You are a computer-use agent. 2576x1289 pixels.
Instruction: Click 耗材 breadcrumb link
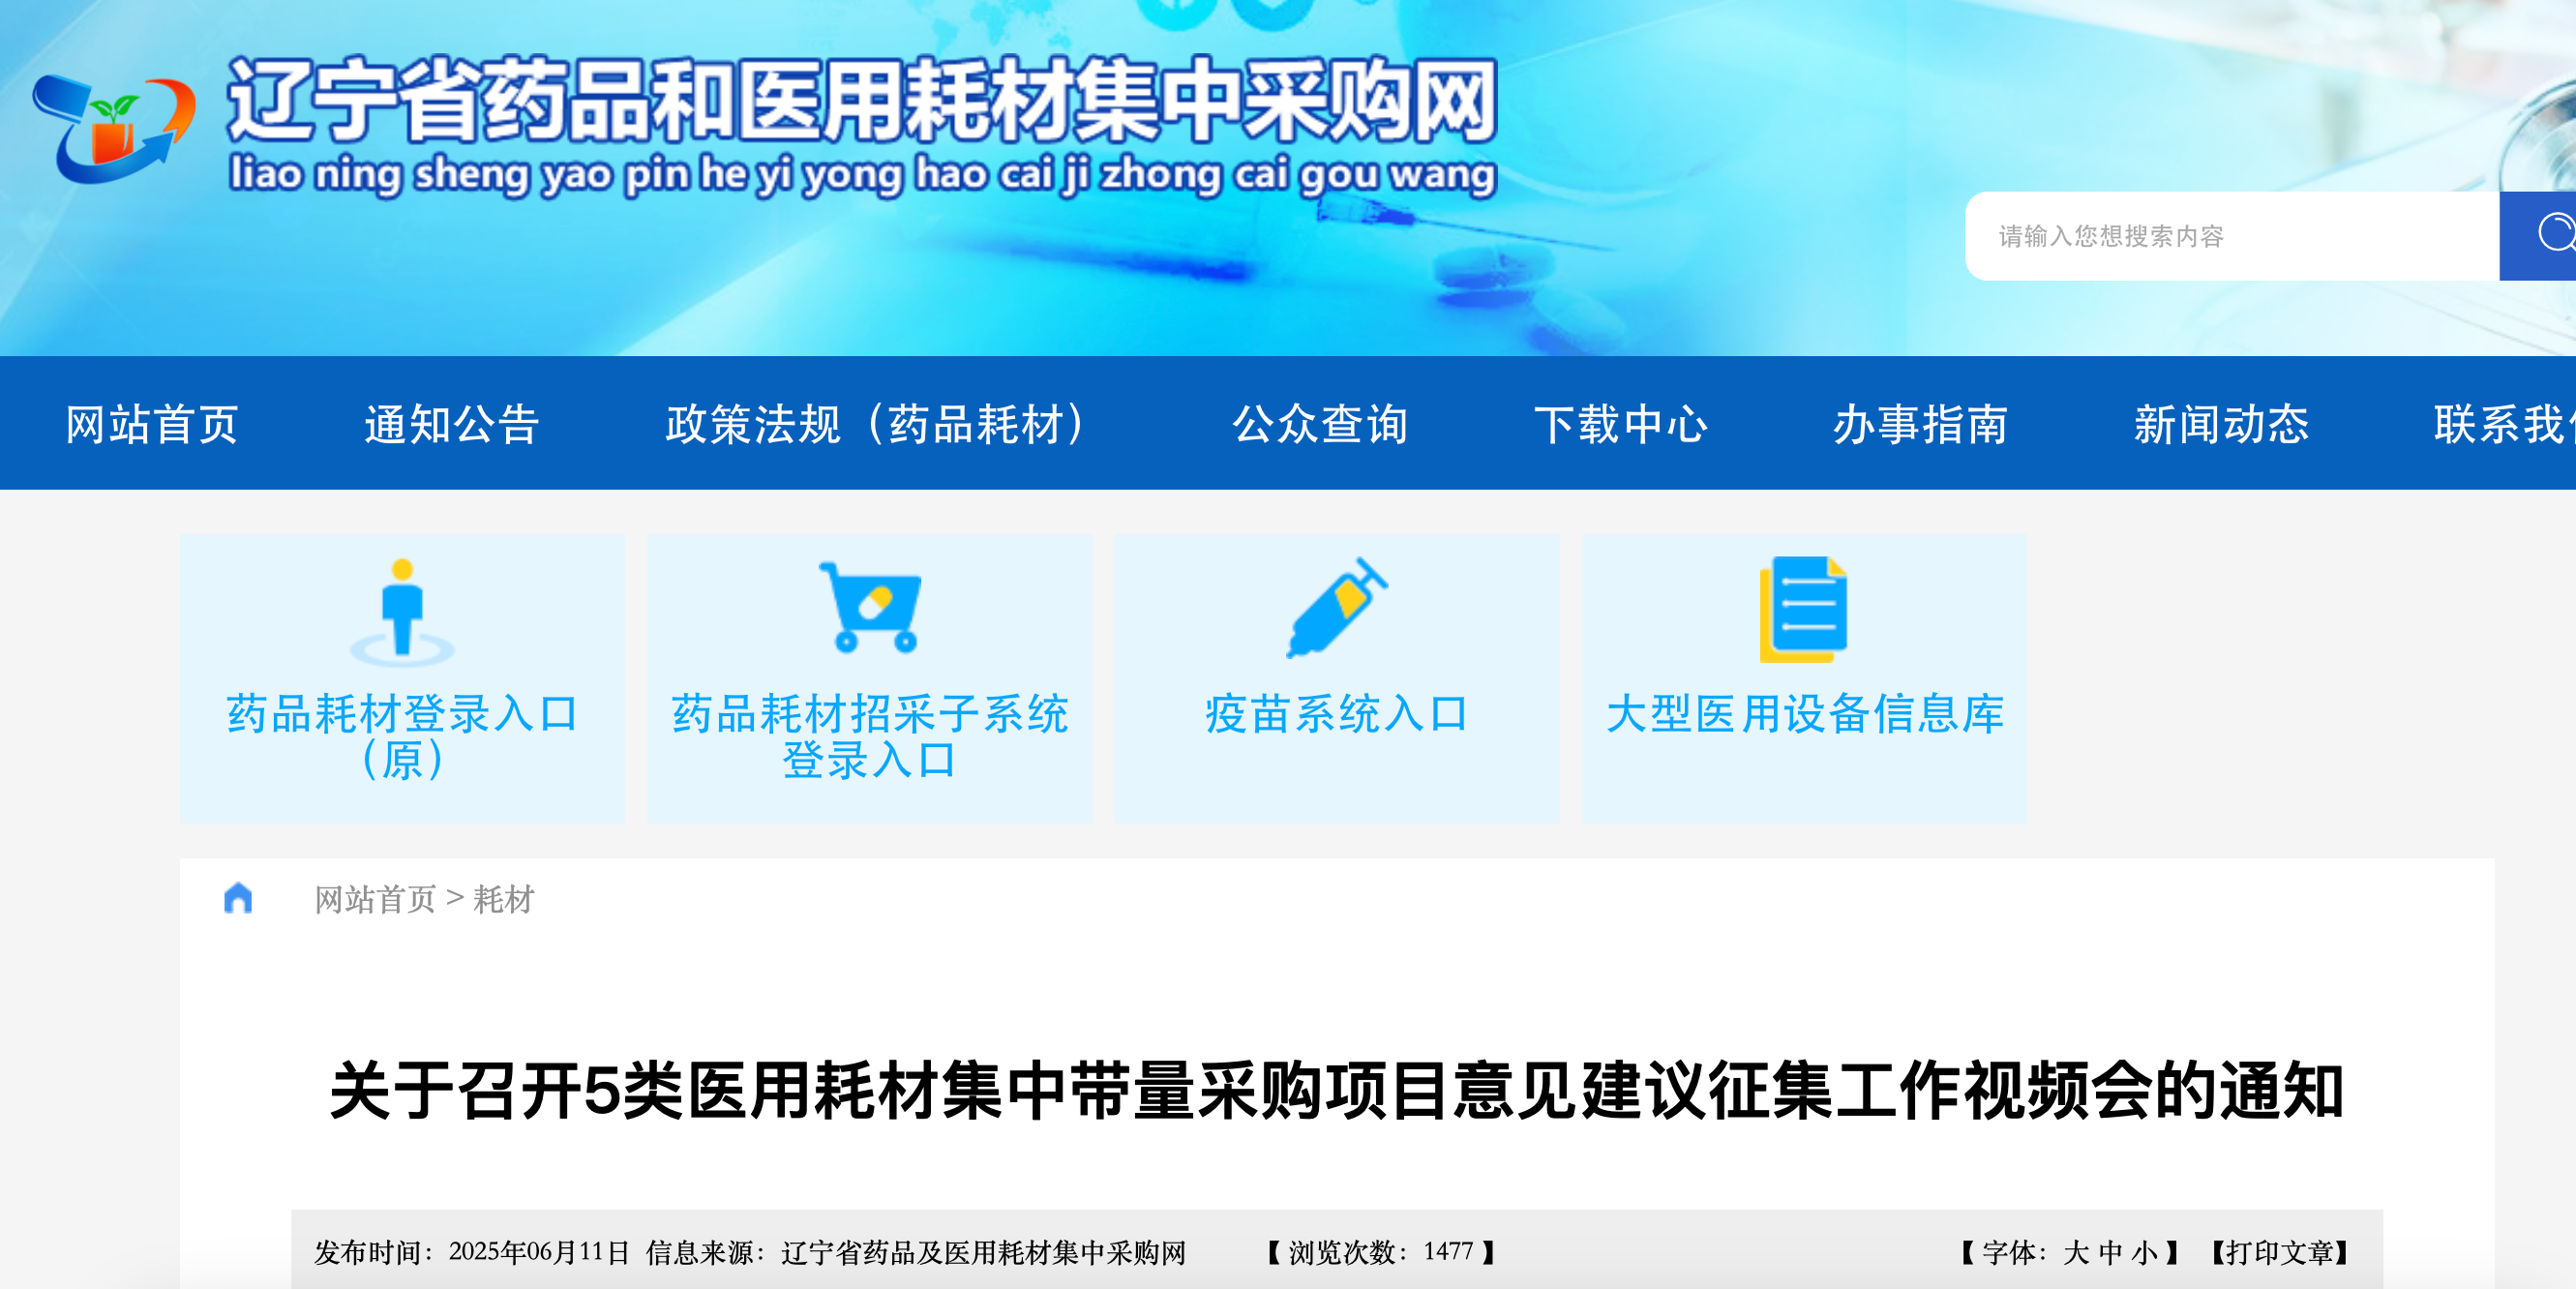pyautogui.click(x=504, y=899)
